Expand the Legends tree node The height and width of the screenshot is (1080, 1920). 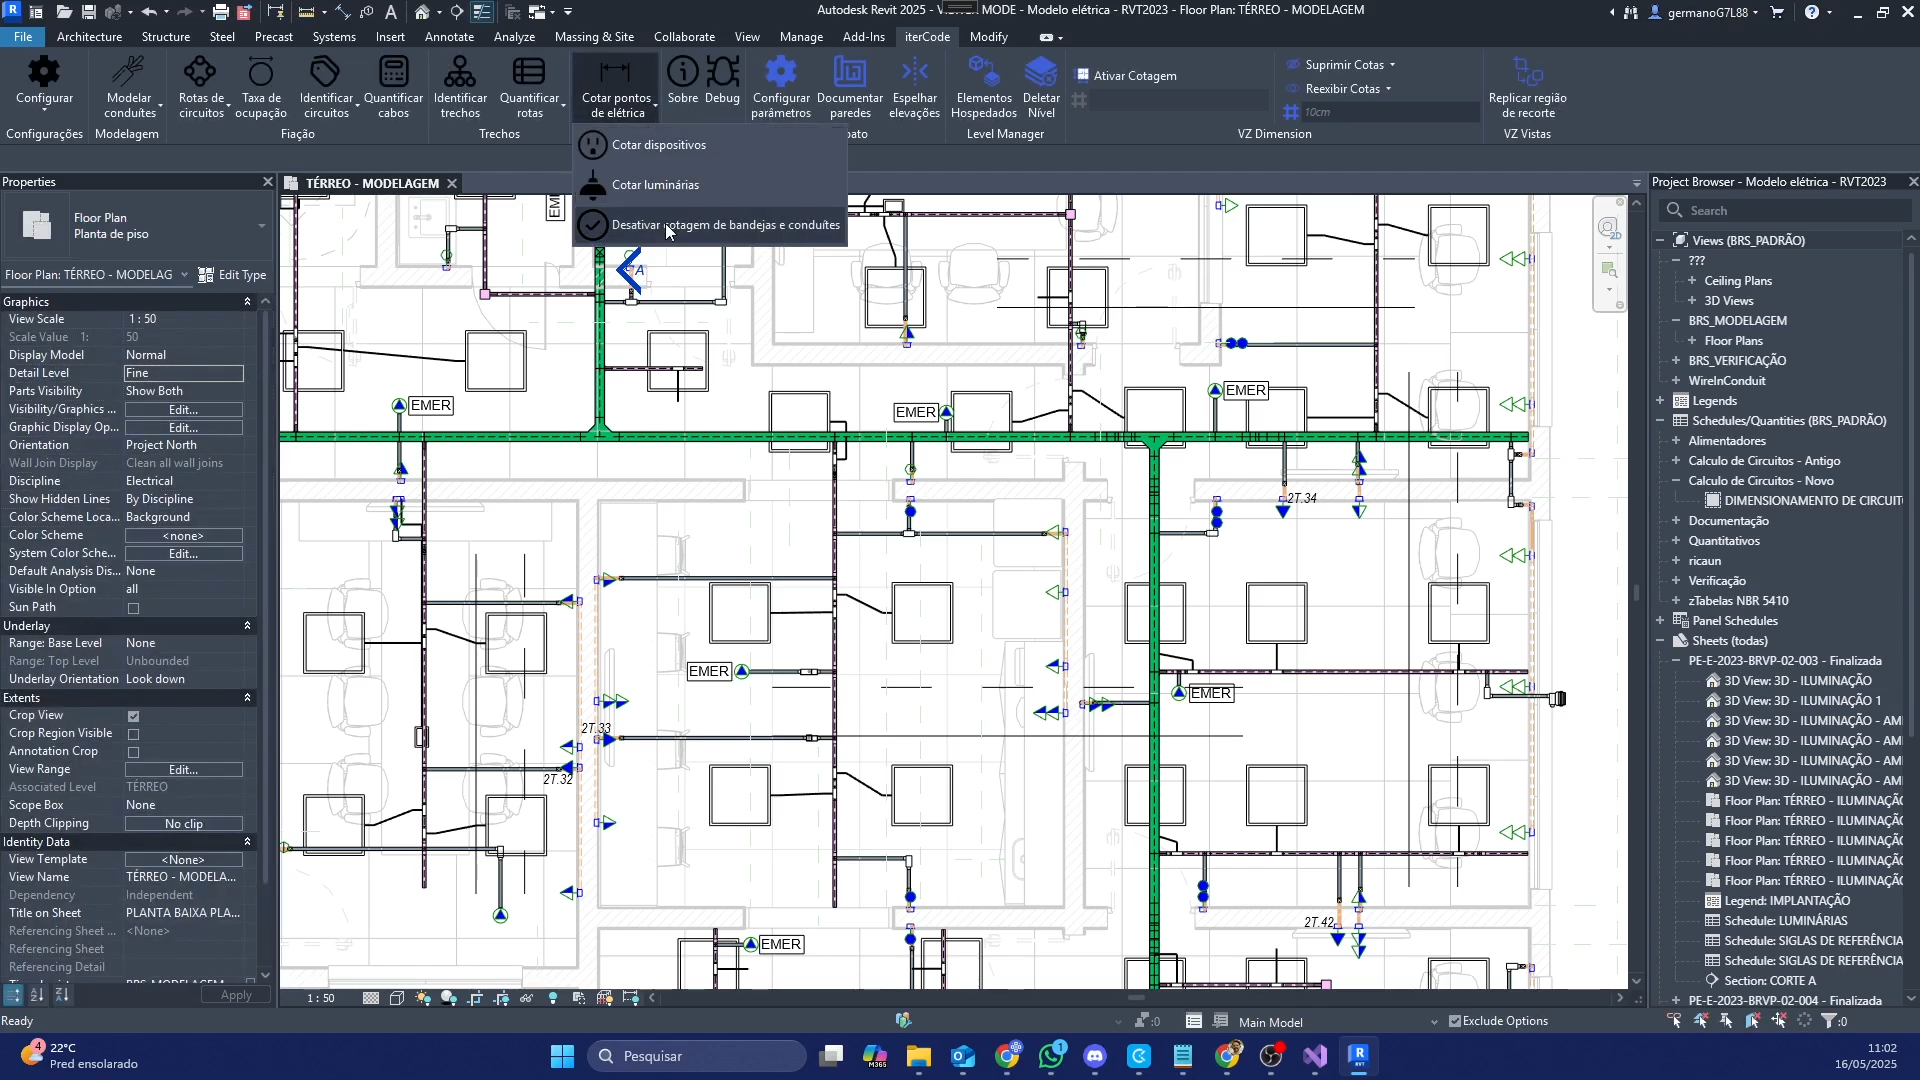(1660, 401)
